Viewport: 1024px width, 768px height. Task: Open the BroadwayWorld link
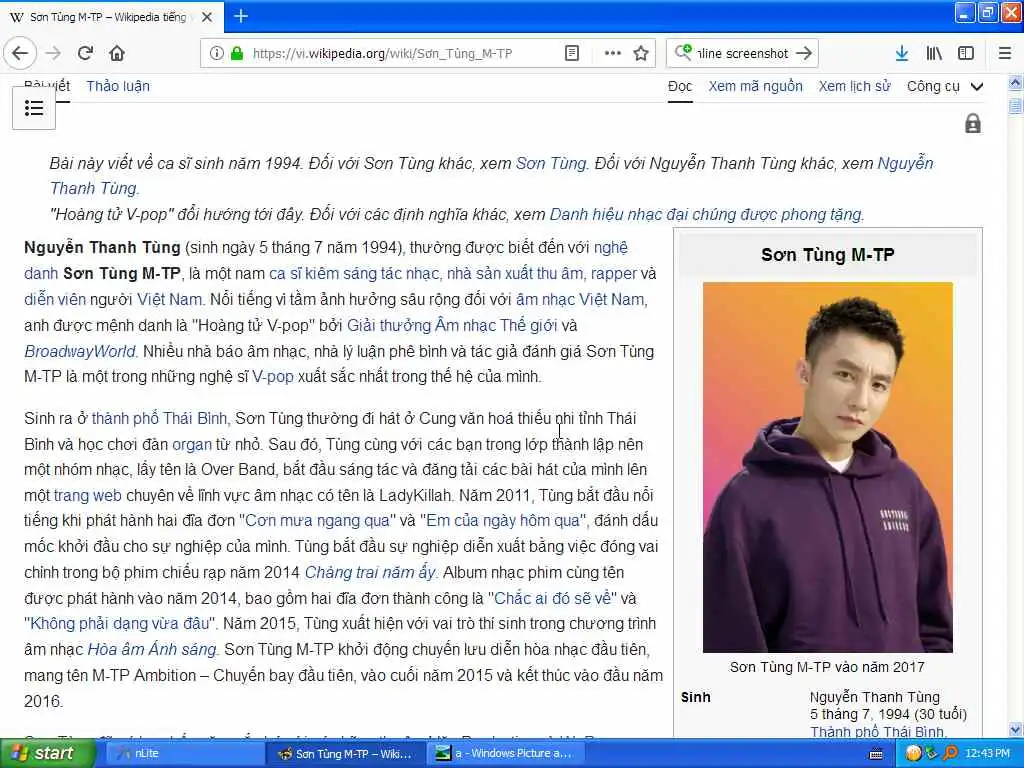click(x=80, y=351)
